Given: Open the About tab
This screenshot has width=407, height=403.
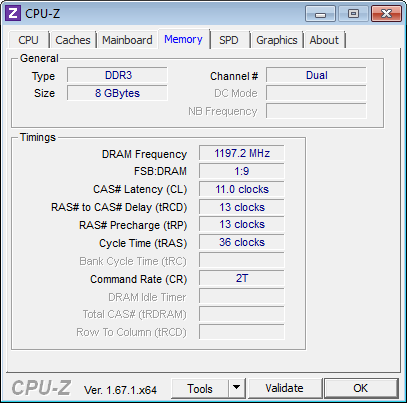Looking at the screenshot, I should [x=324, y=40].
